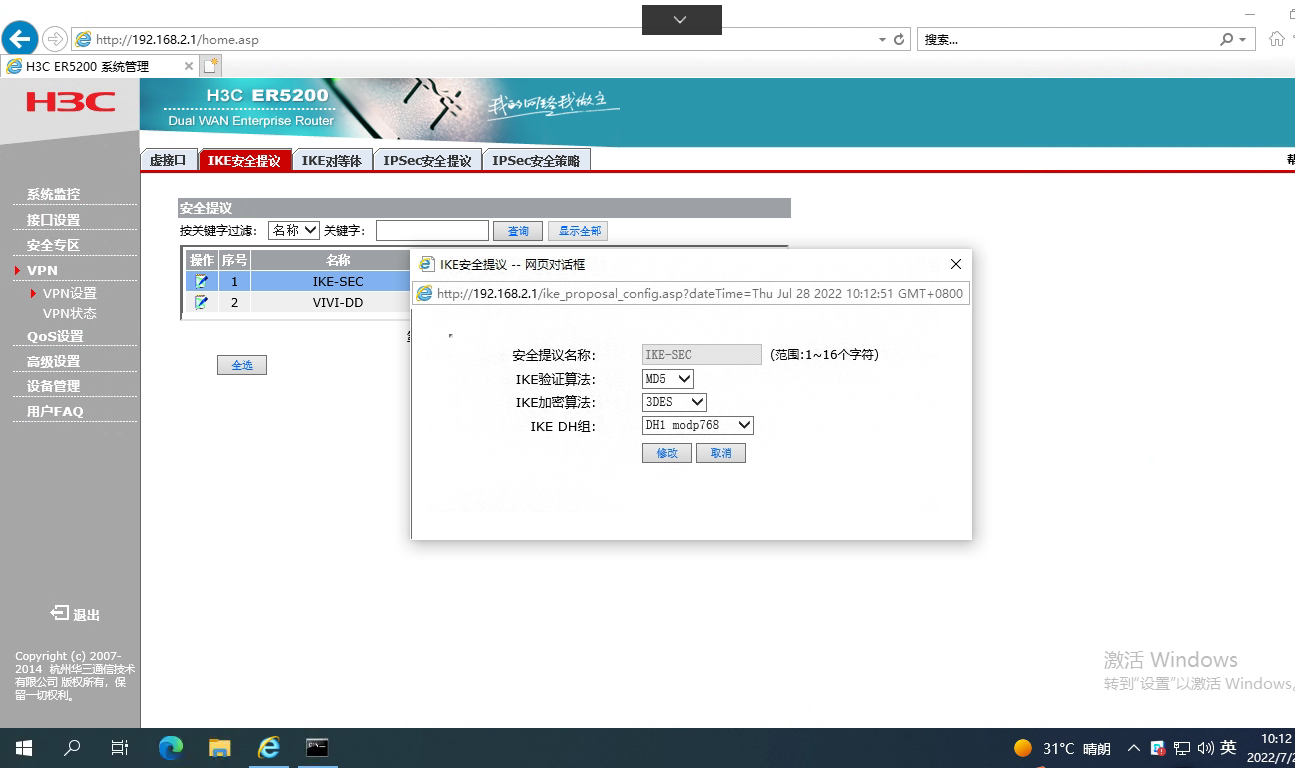This screenshot has height=768, width=1295.
Task: Open Task View on the taskbar
Action: coord(120,748)
